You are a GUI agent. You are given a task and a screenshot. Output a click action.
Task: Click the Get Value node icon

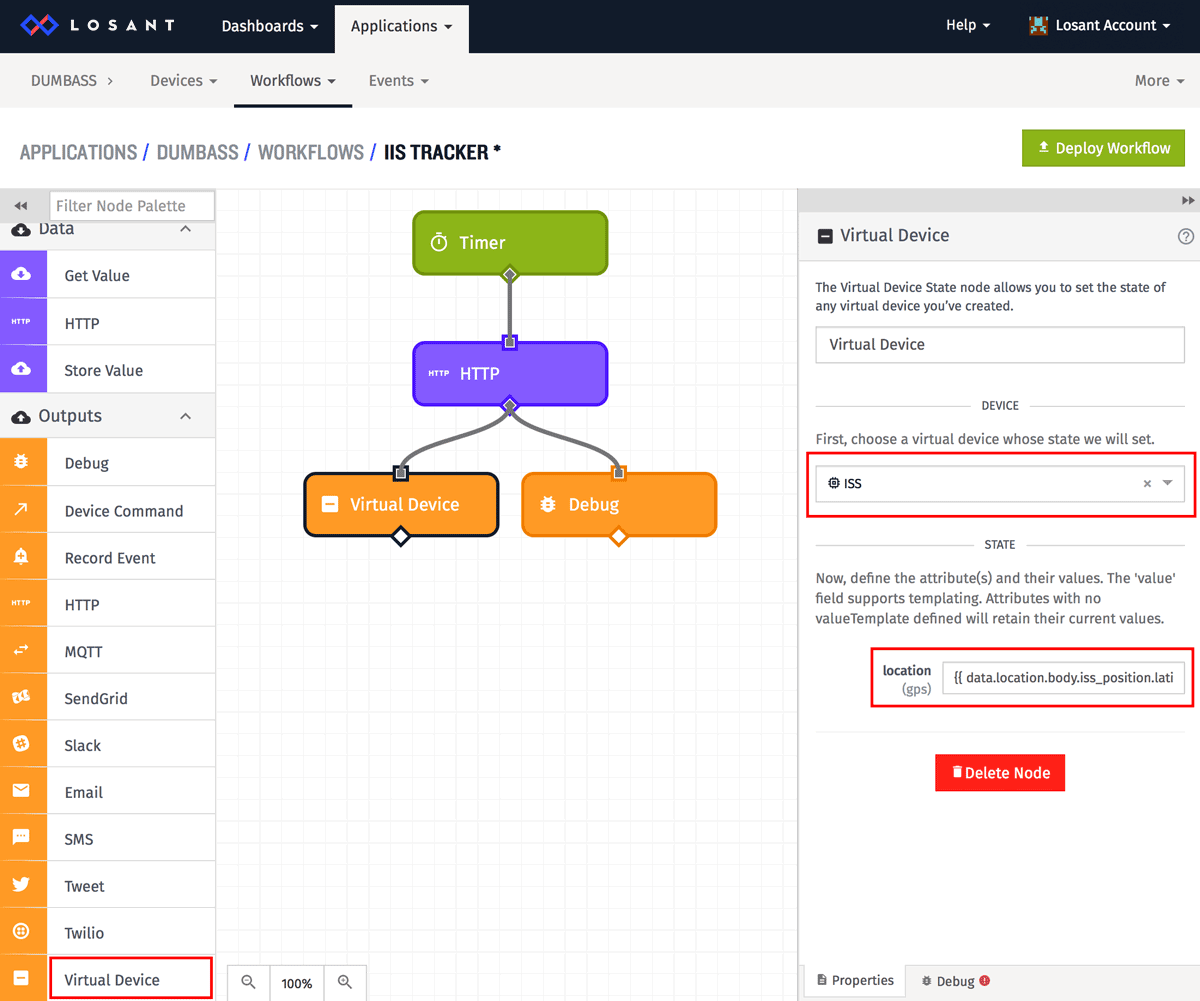click(x=21, y=275)
